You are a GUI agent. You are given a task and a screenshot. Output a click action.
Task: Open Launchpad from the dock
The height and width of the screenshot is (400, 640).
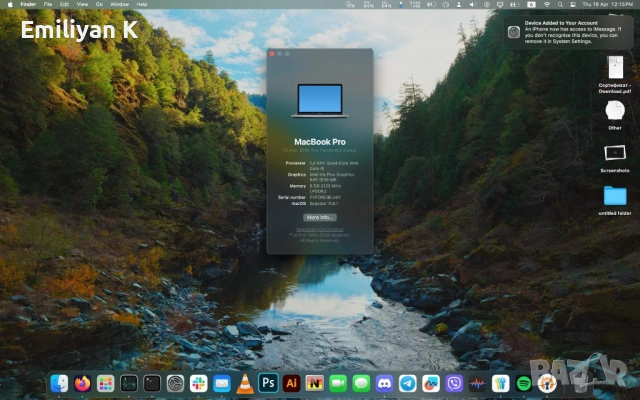(106, 384)
